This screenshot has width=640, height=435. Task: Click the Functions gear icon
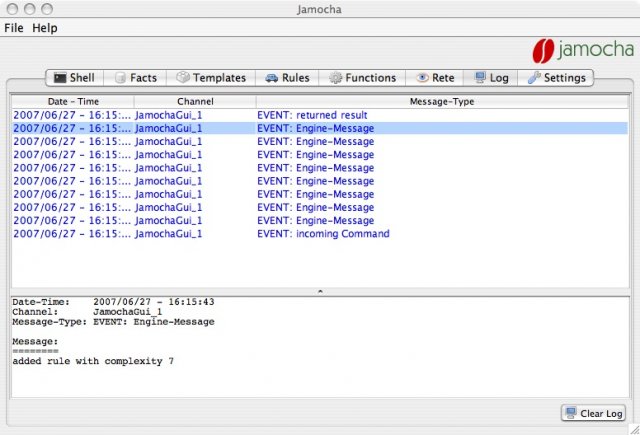tap(335, 78)
